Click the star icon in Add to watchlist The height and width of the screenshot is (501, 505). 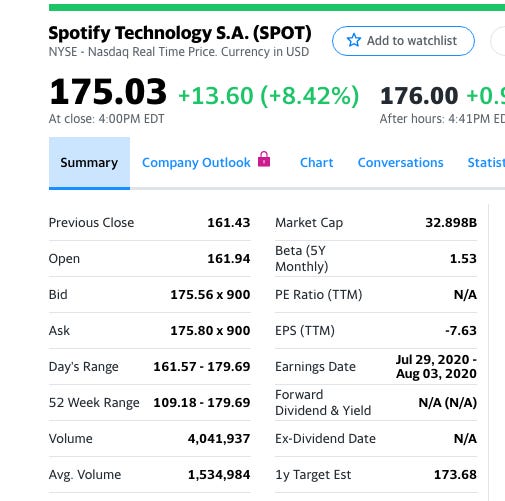354,40
